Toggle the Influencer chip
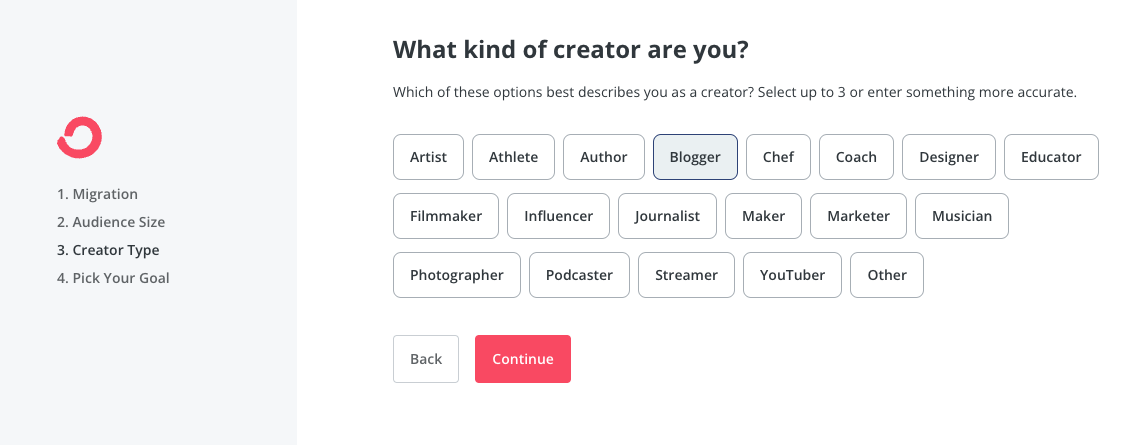 pyautogui.click(x=558, y=216)
